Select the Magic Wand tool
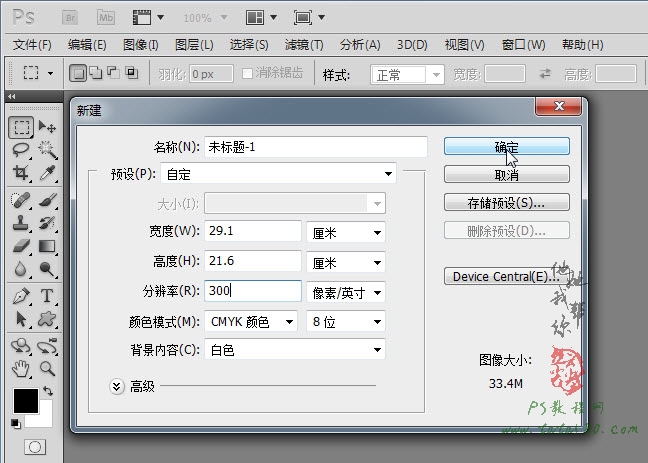The image size is (648, 463). [x=47, y=150]
